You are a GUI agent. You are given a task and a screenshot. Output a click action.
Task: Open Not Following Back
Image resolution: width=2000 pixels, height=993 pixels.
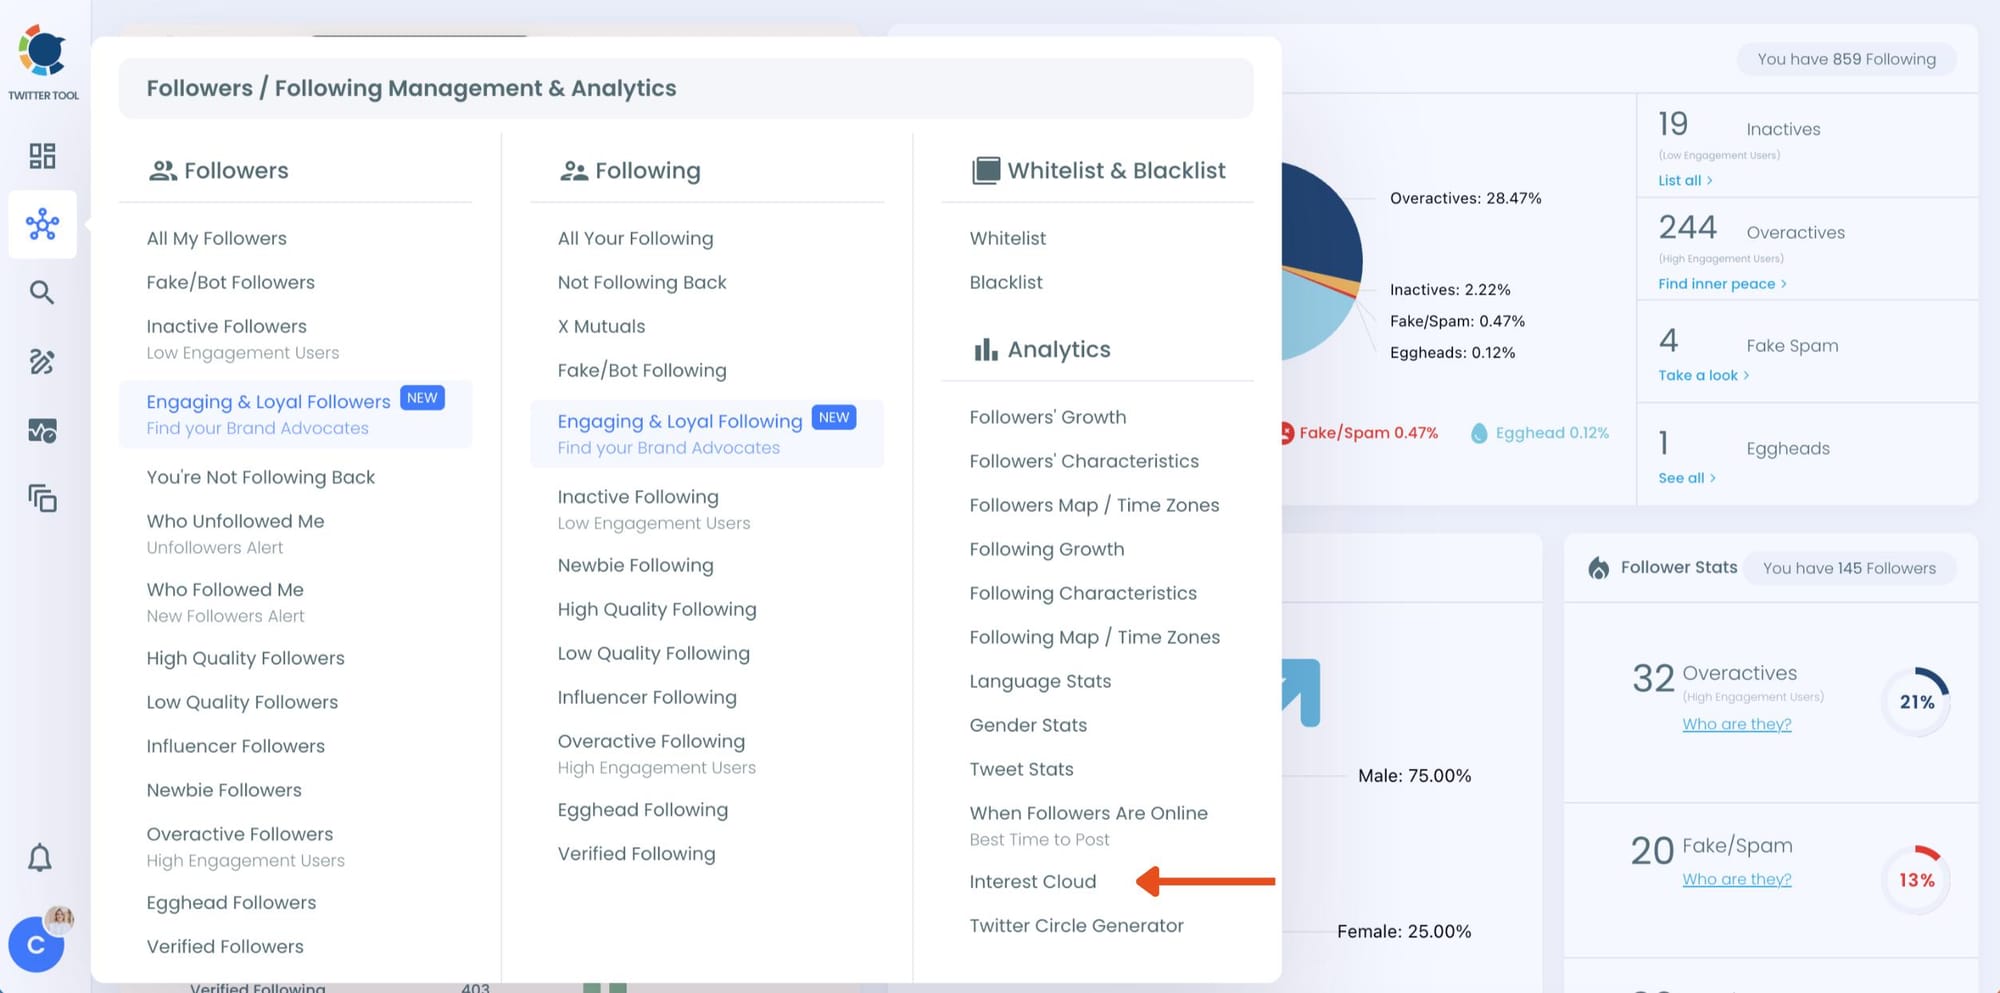[x=642, y=282]
